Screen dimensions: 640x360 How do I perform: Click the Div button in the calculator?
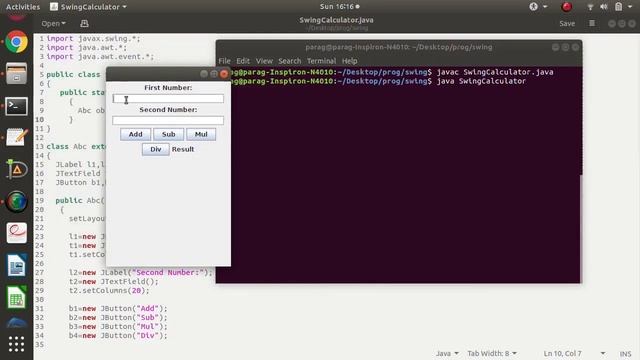(x=156, y=149)
